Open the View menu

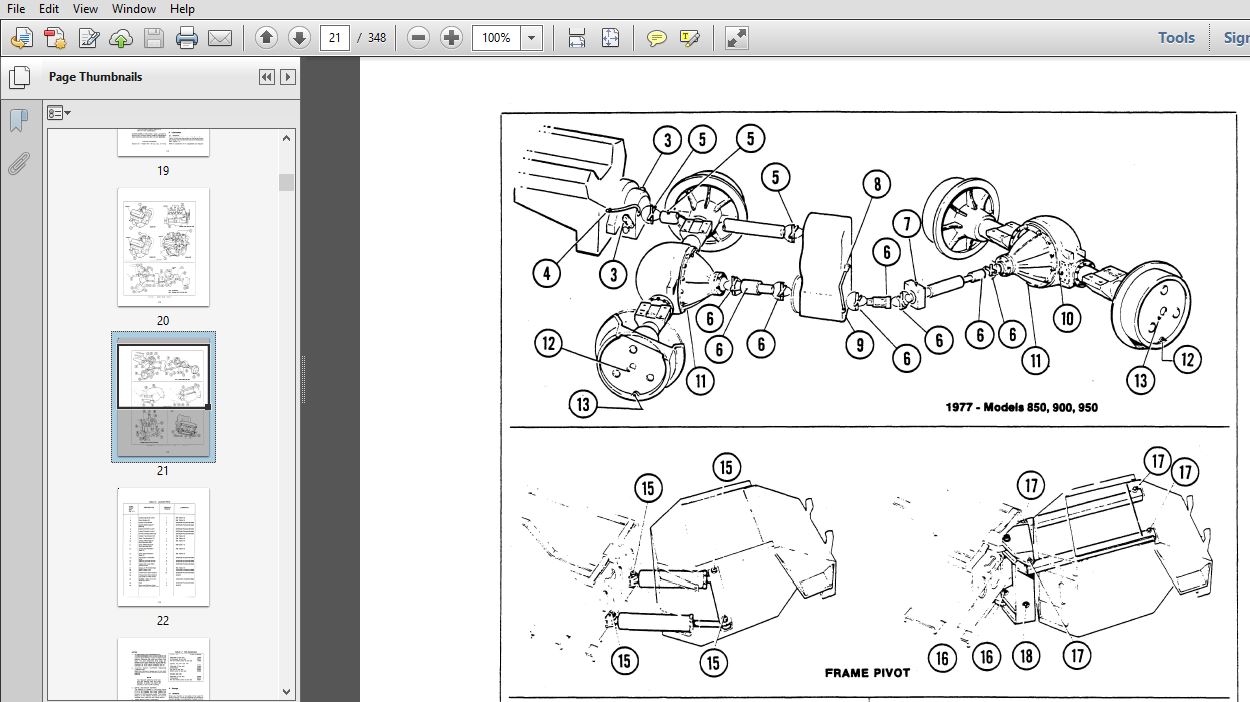click(85, 9)
